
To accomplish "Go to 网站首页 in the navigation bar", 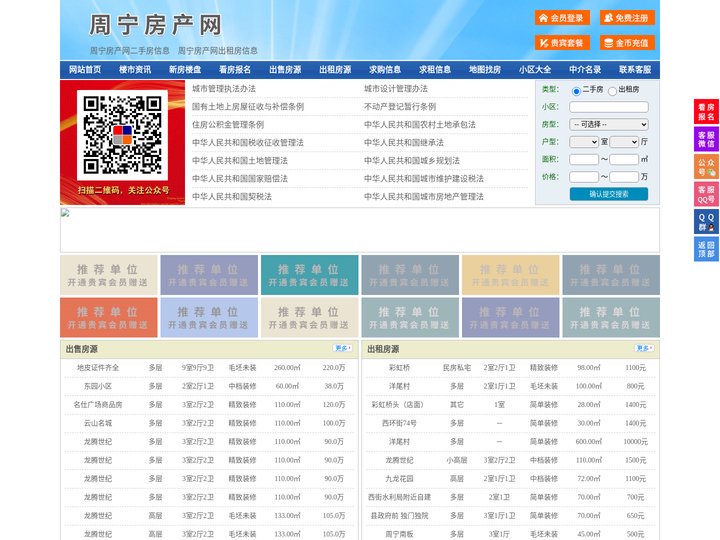I will 85,70.
